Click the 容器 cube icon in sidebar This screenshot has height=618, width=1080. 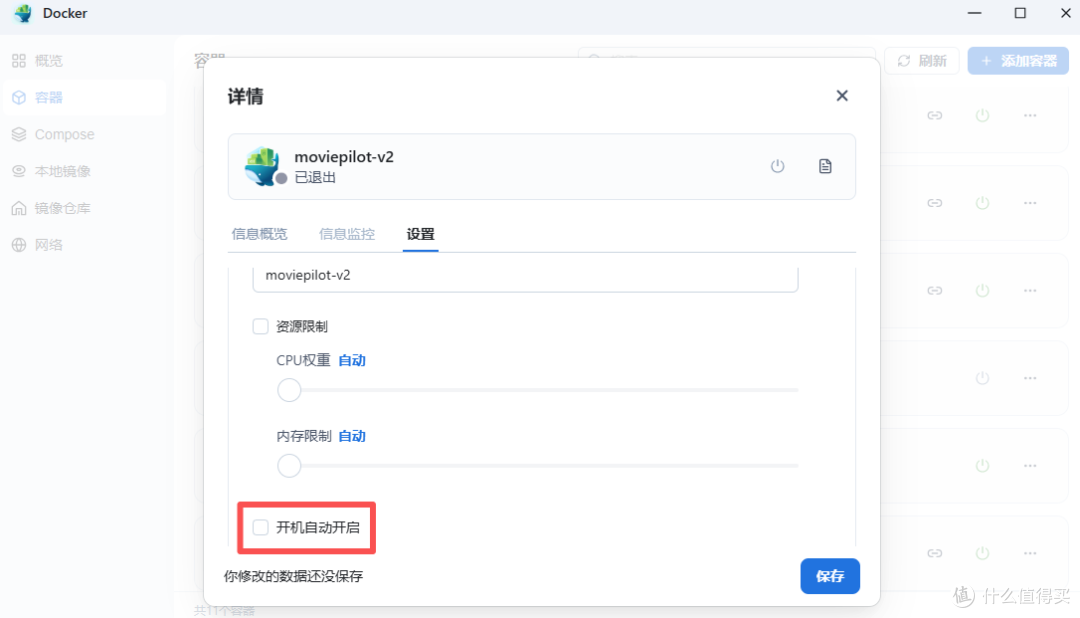point(19,98)
